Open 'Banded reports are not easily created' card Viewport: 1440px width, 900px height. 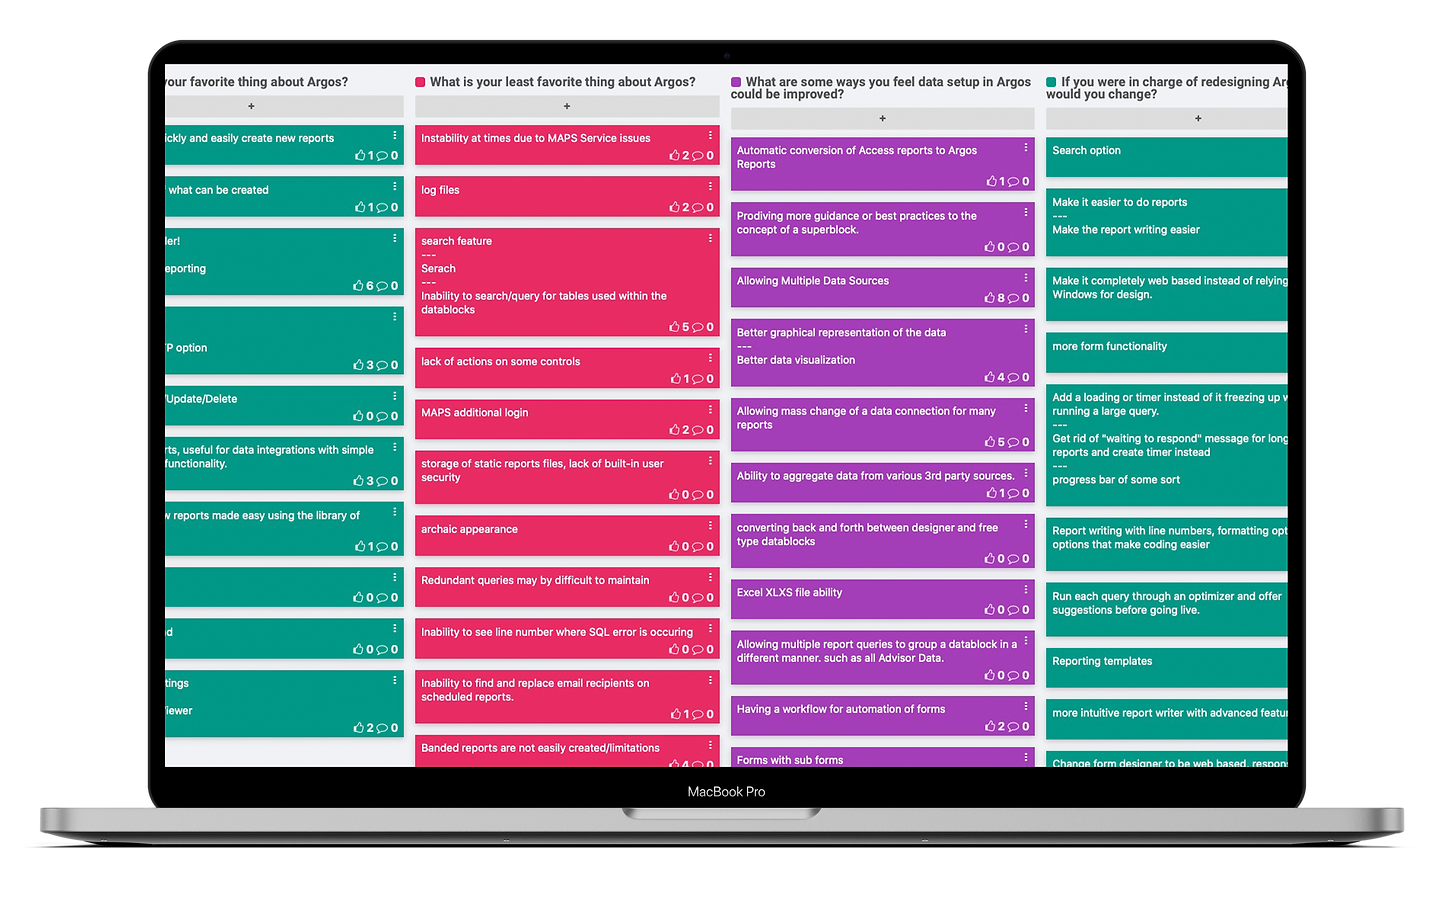click(567, 751)
